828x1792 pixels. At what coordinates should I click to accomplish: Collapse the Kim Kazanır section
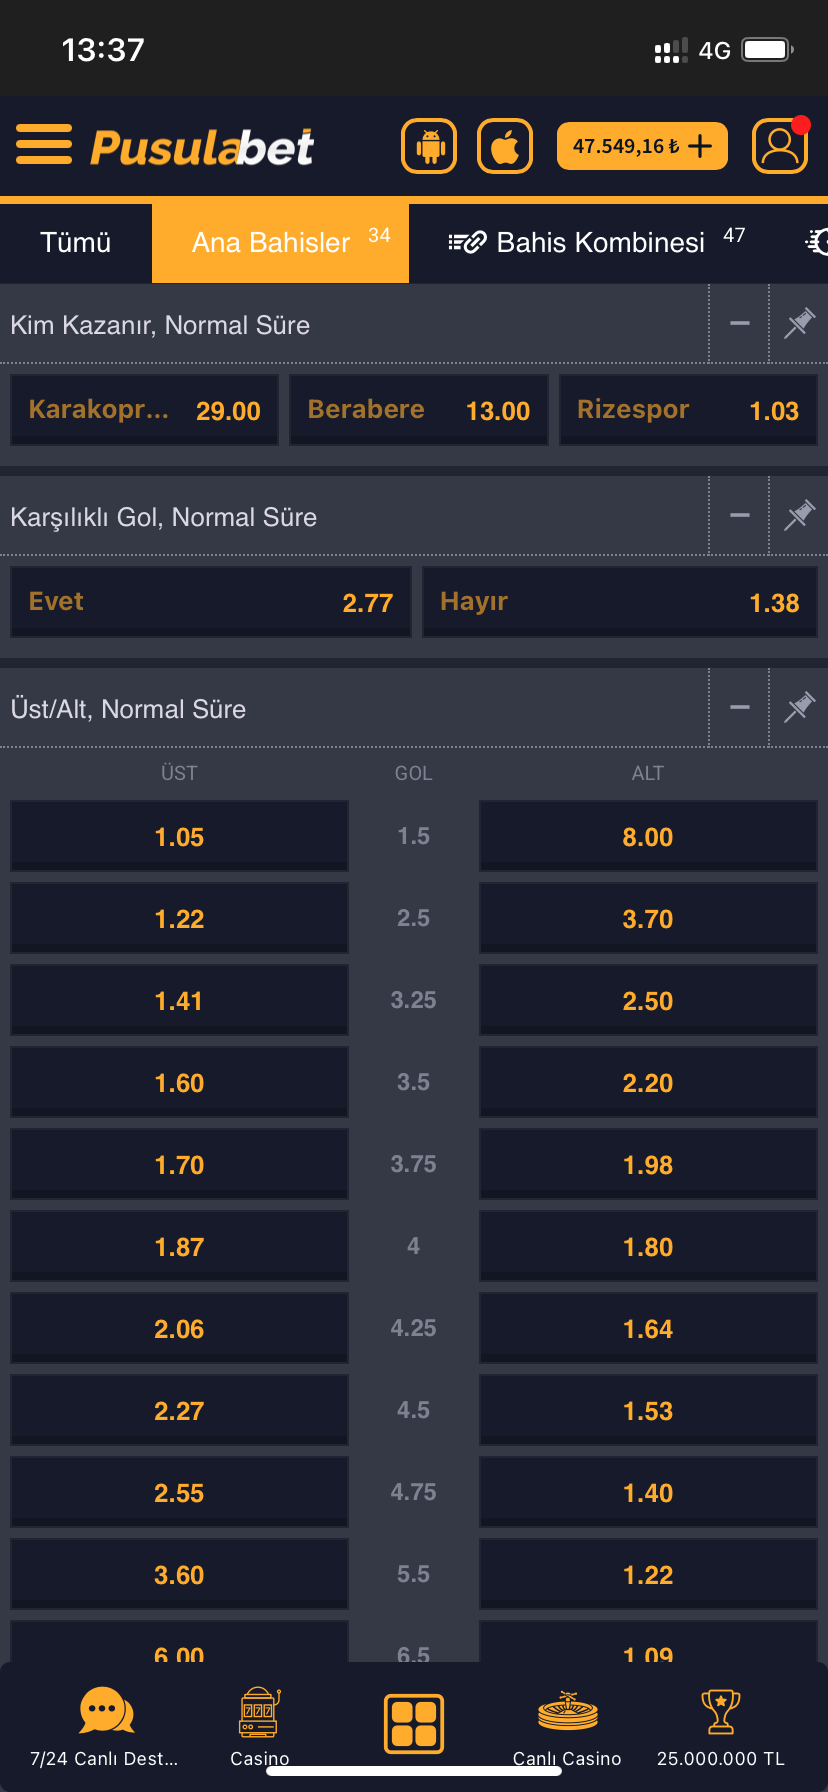tap(739, 322)
